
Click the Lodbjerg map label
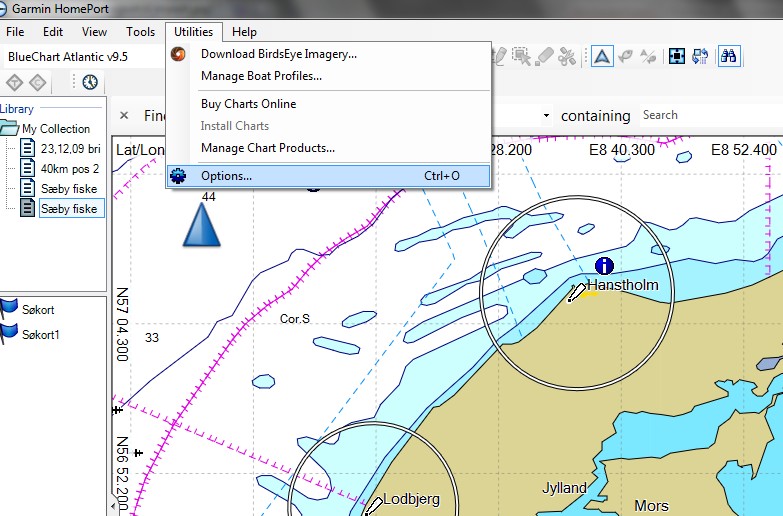[x=411, y=499]
